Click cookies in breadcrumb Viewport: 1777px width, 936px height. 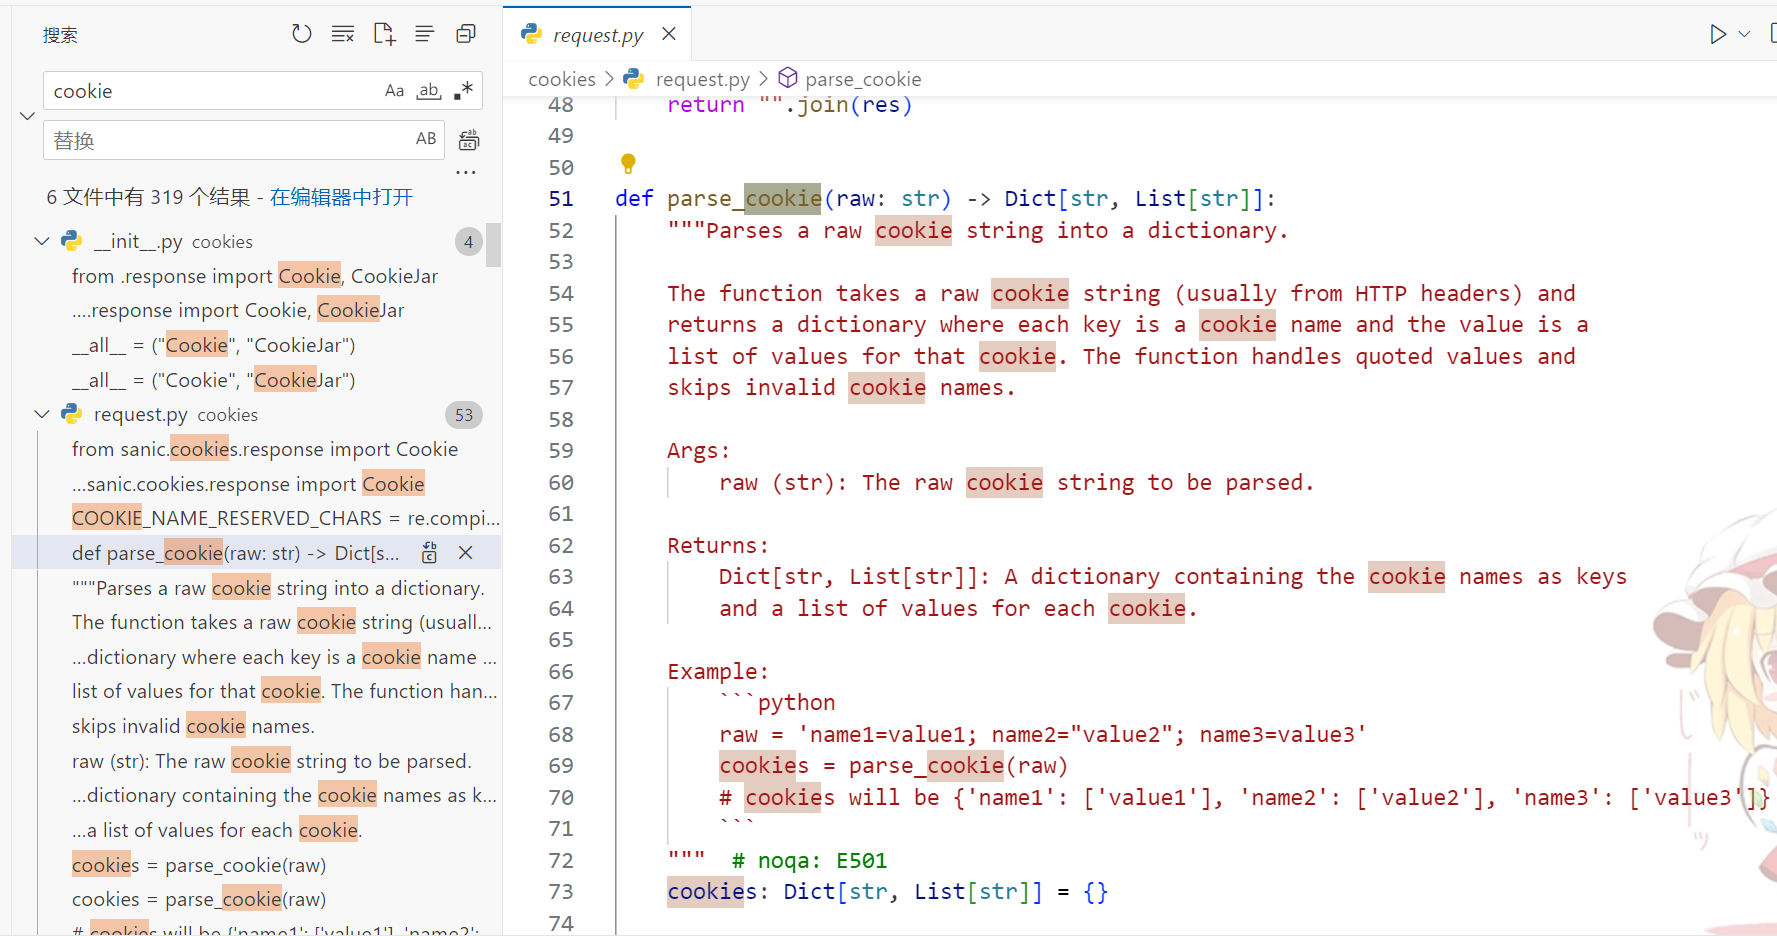562,79
